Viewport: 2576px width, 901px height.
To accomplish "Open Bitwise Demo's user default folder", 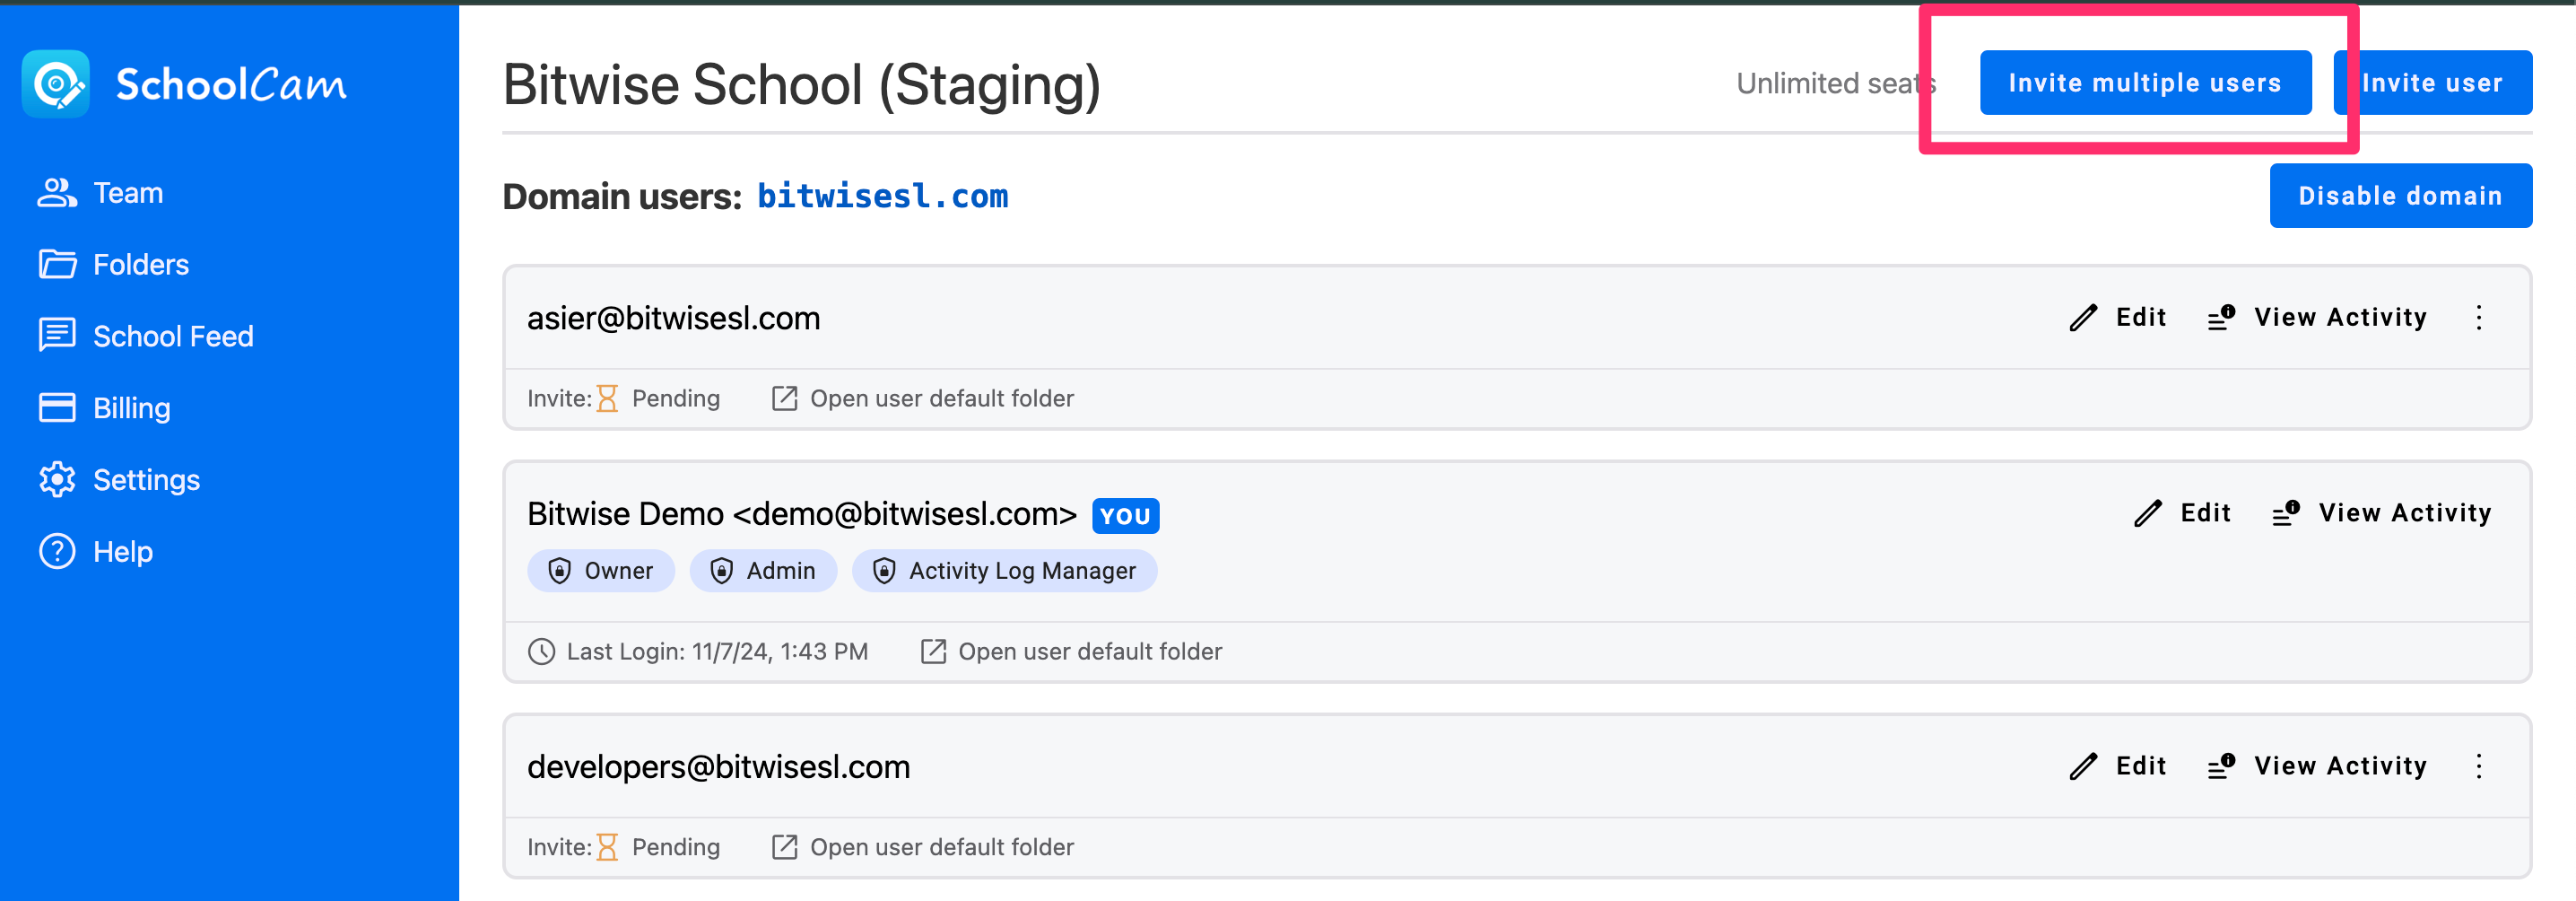I will coord(1071,652).
